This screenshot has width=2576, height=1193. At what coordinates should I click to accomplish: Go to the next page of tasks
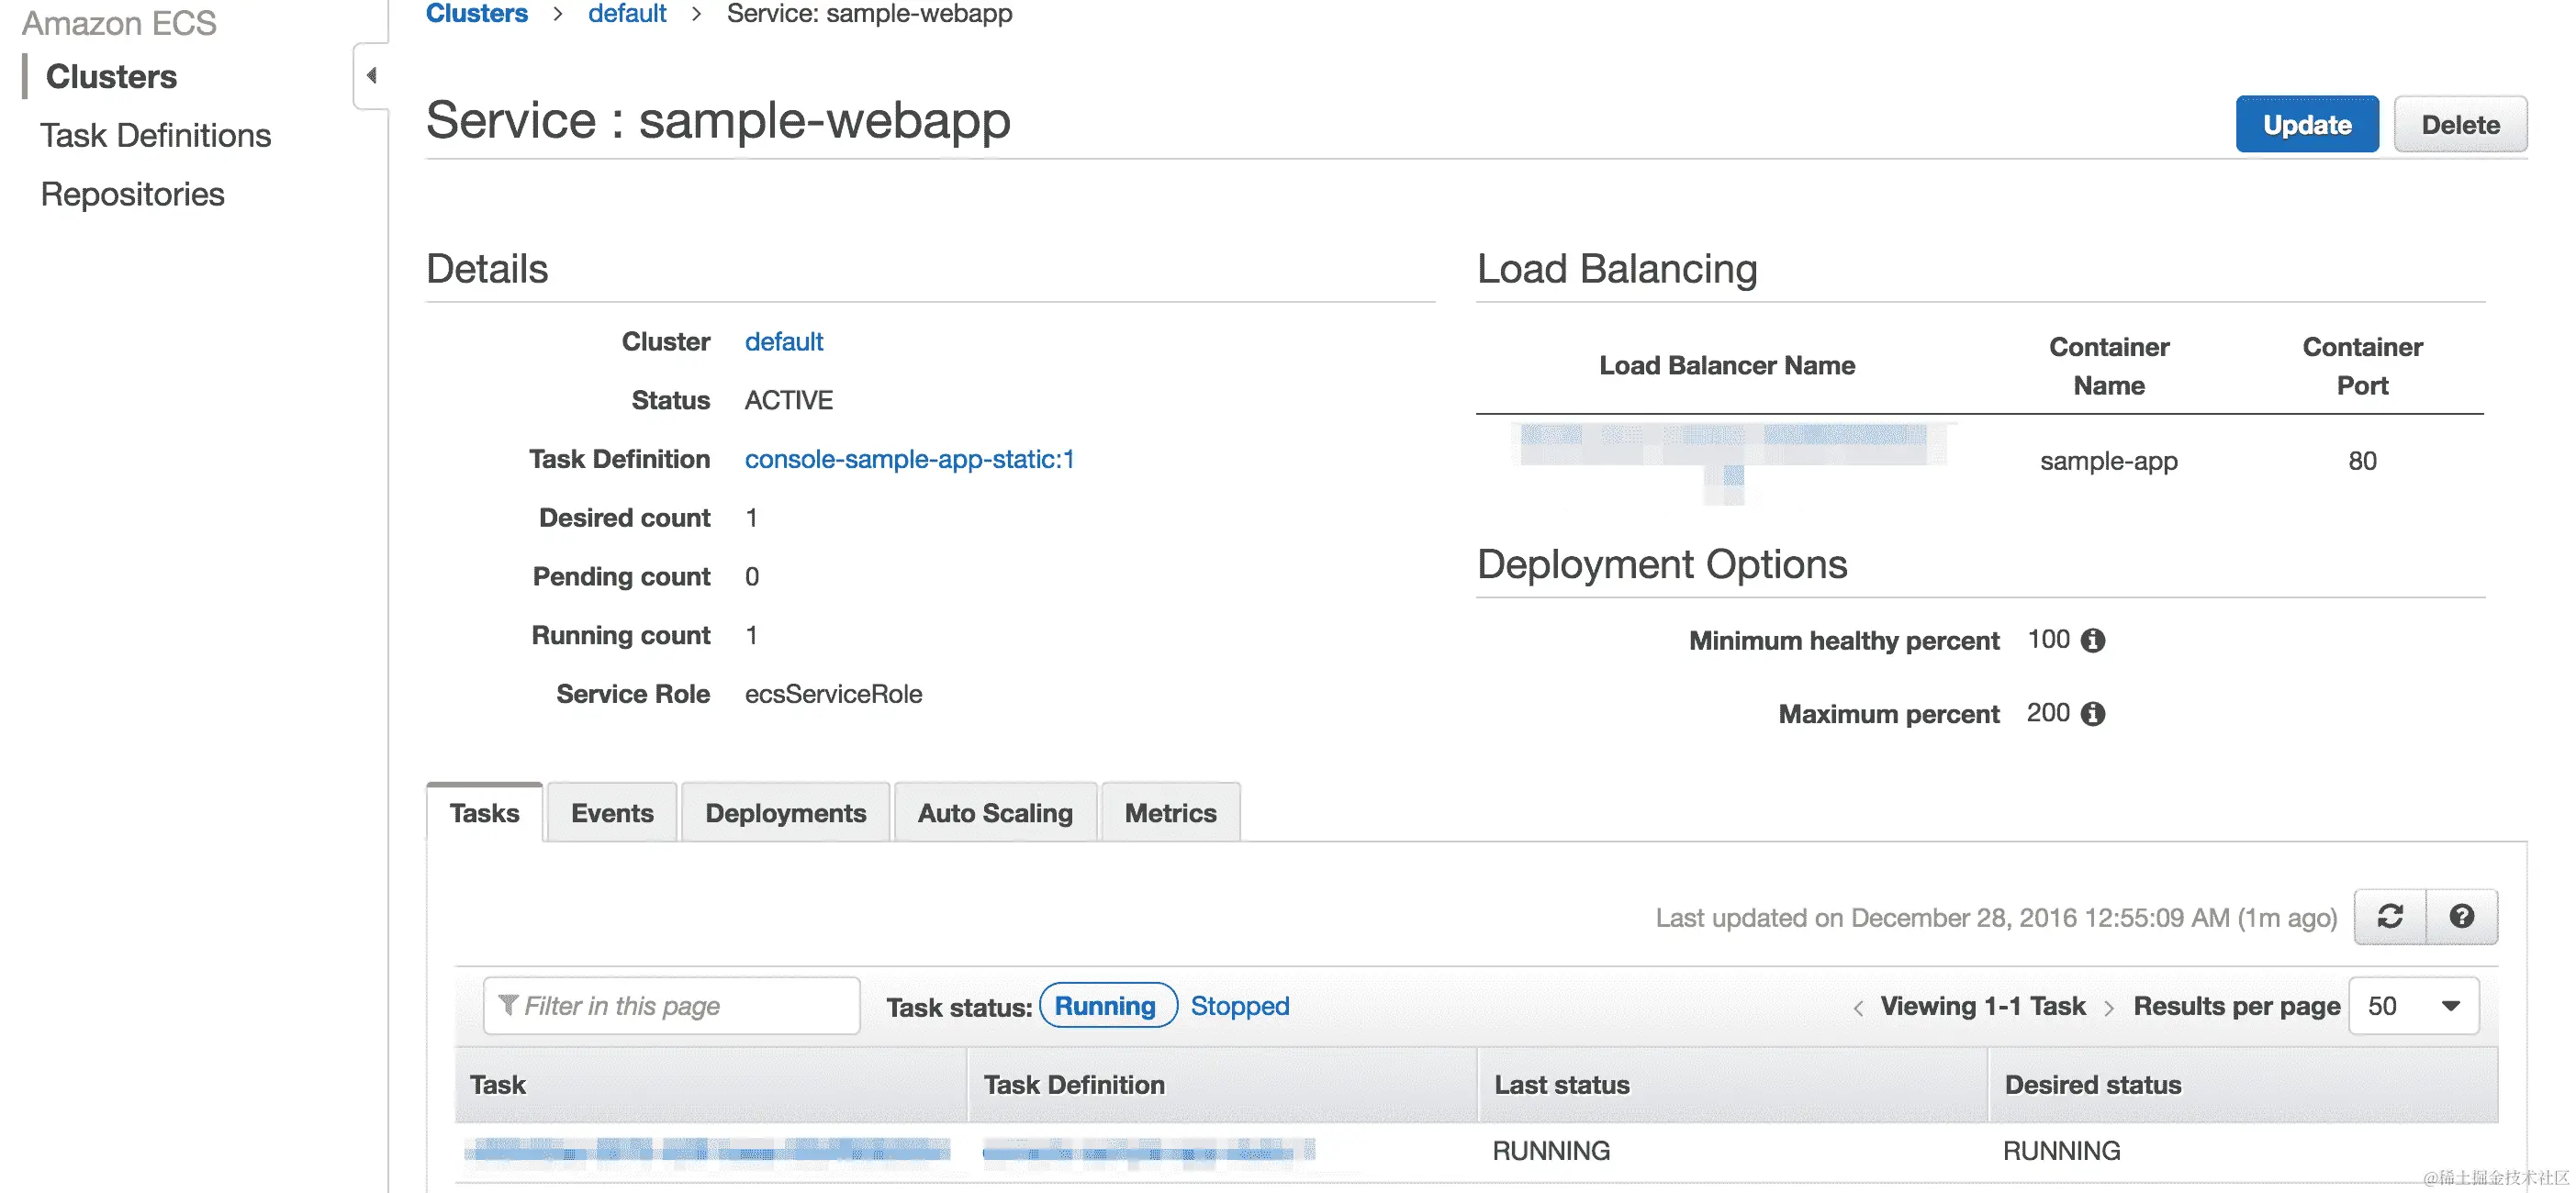coord(2111,1007)
